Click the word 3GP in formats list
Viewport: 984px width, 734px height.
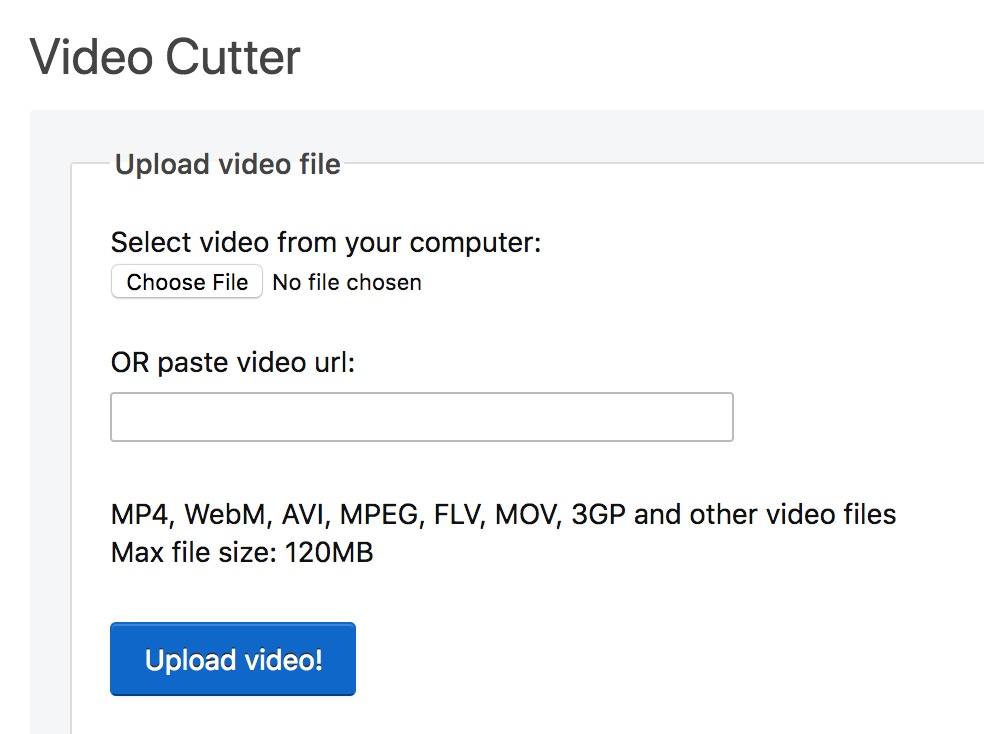[598, 514]
